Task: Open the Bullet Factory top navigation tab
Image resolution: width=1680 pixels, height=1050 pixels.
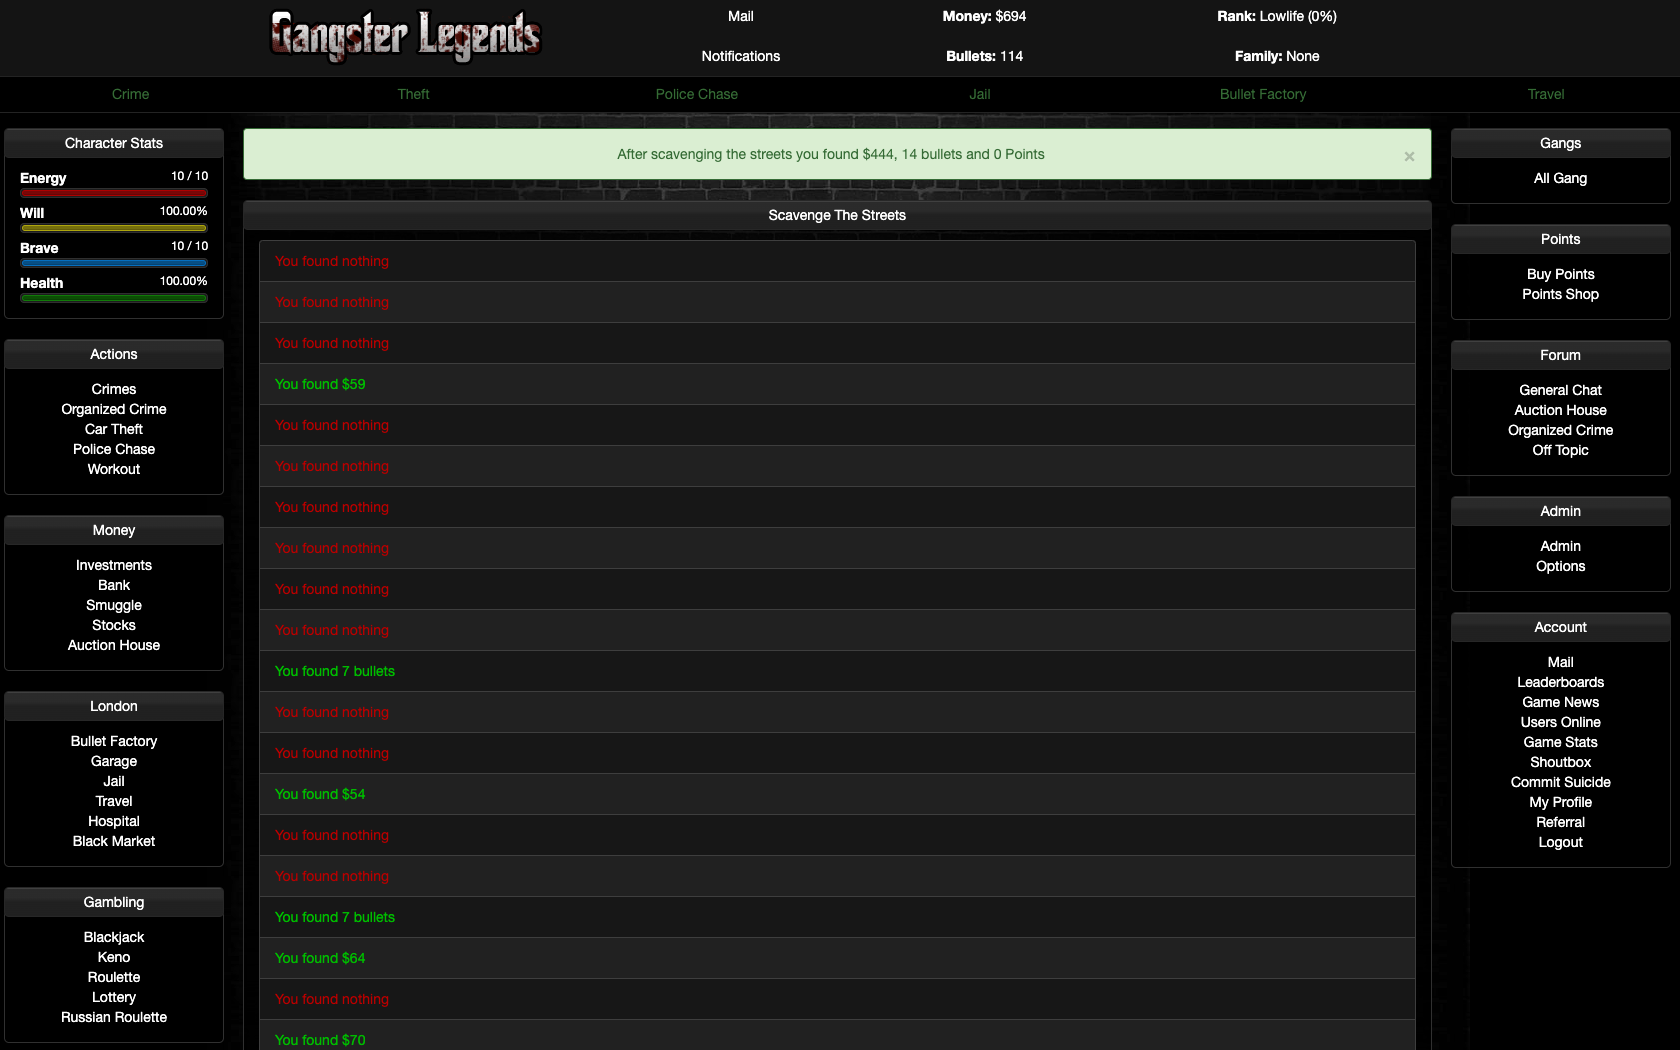Action: [1262, 94]
